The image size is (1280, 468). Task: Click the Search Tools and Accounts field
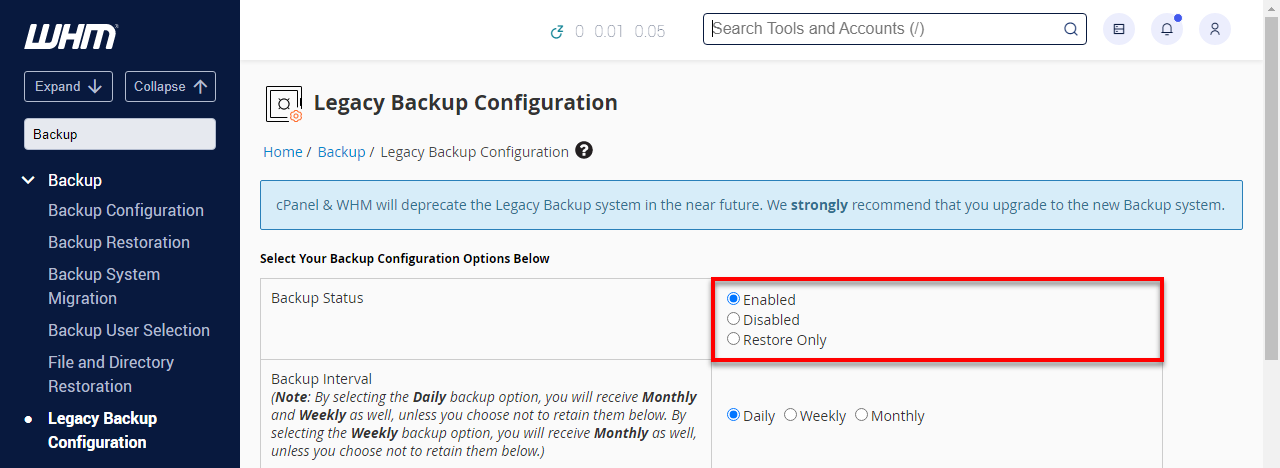click(880, 29)
